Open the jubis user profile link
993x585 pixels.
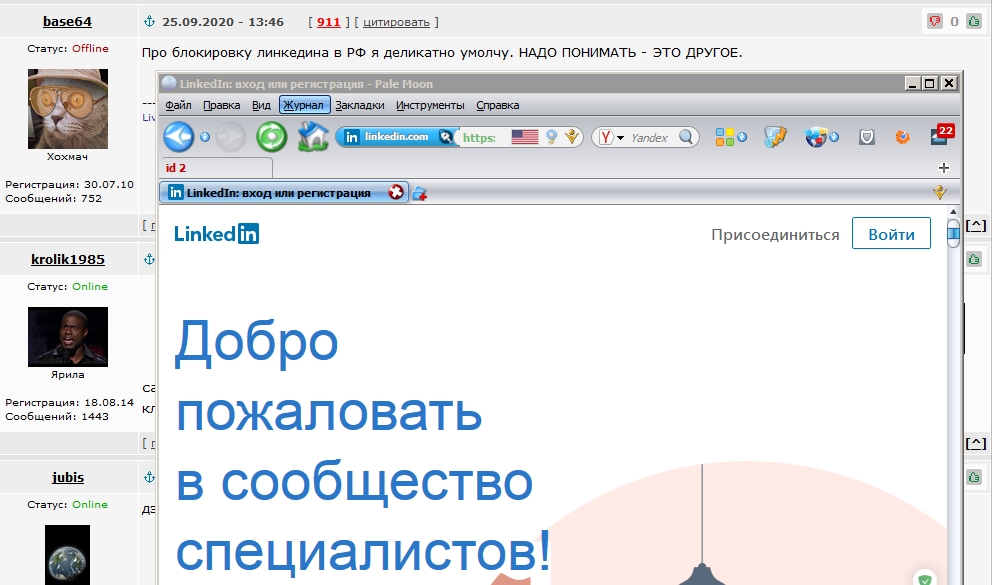click(x=68, y=477)
